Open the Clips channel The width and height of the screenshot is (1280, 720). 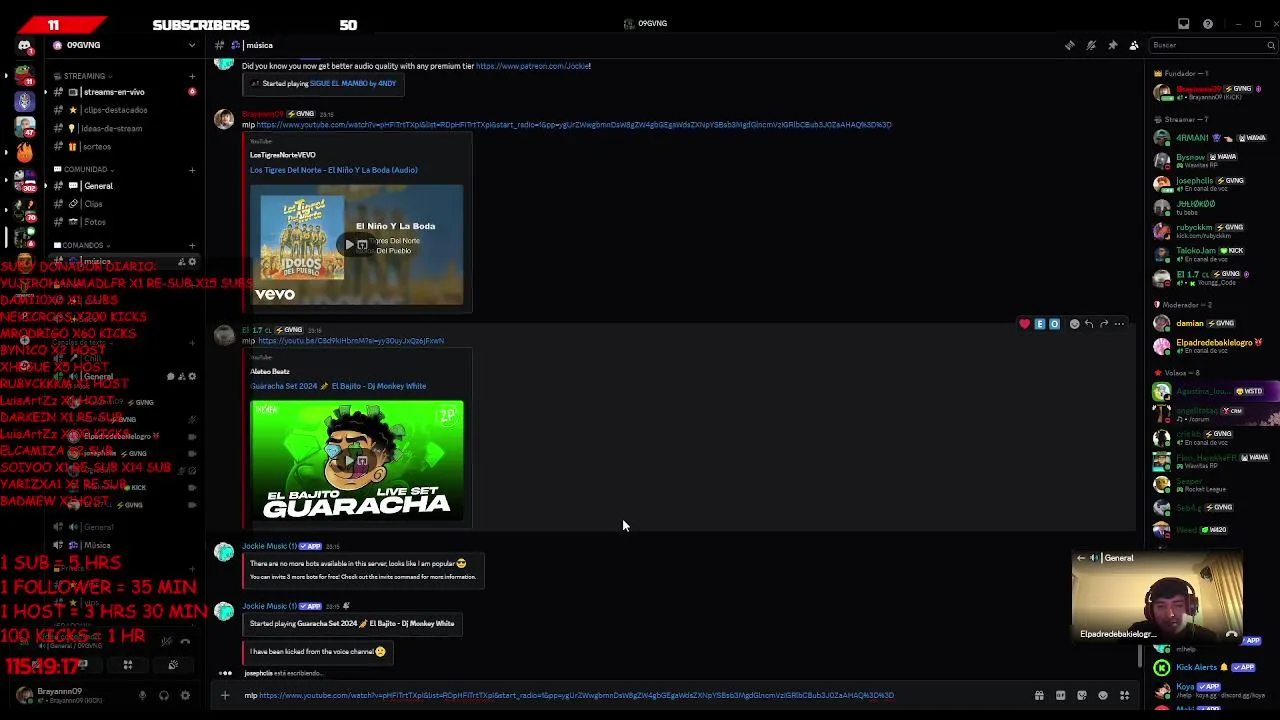(x=125, y=204)
